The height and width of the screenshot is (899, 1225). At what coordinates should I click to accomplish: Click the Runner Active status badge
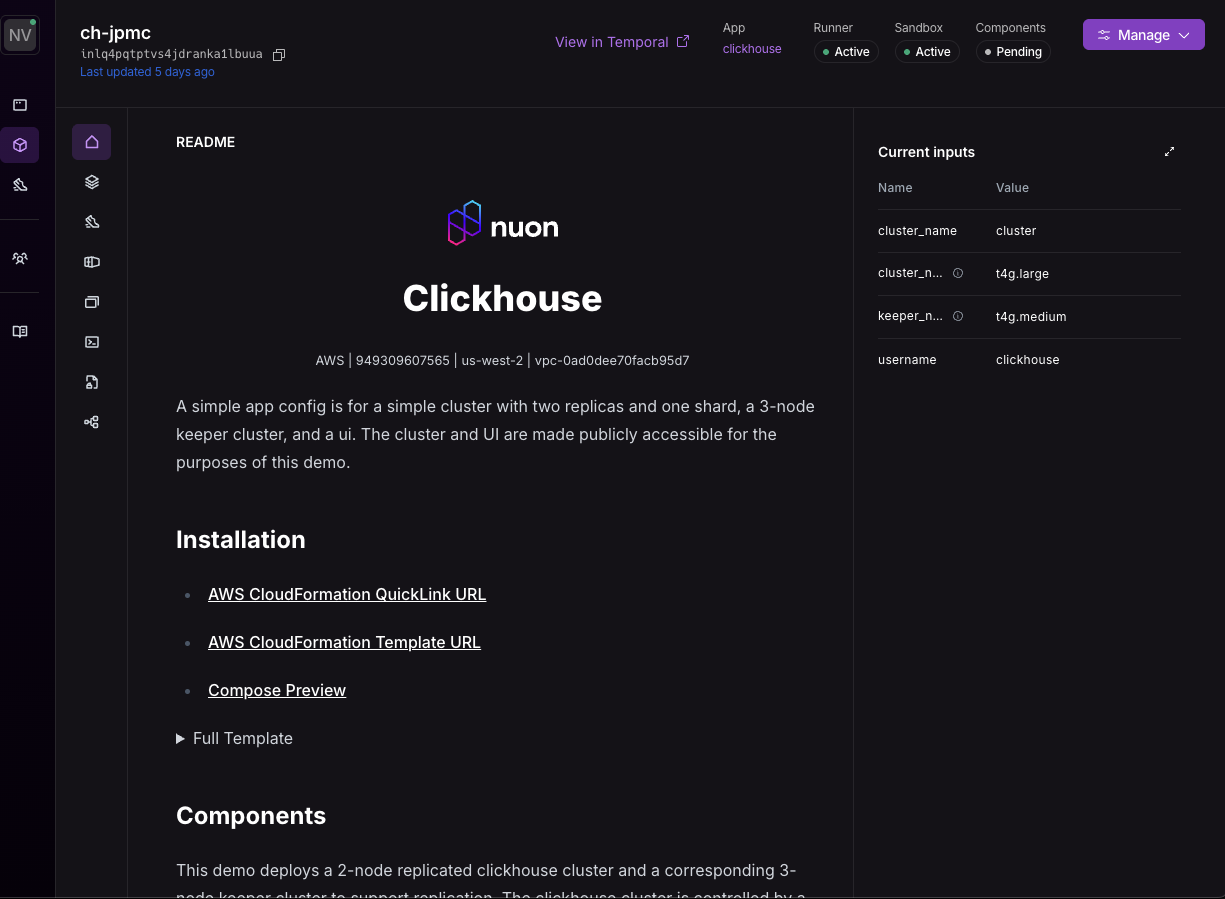[x=846, y=52]
